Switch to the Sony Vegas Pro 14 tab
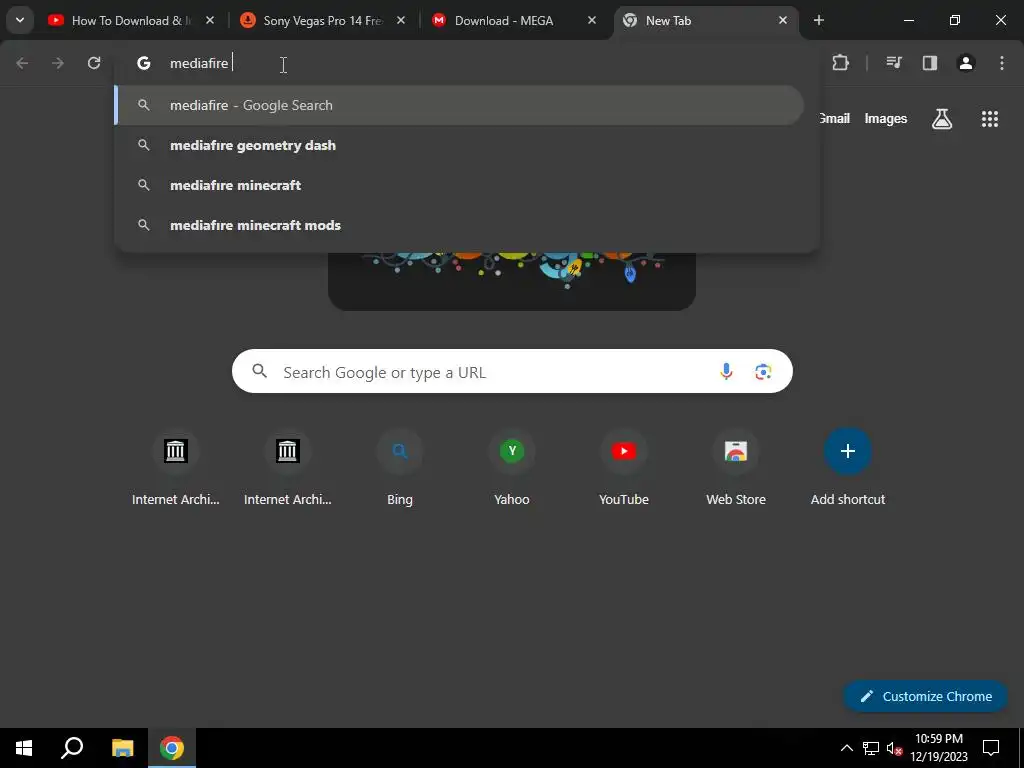 321,21
